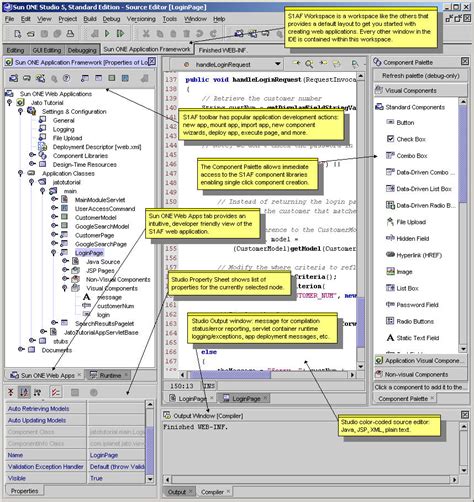Screen dimensions: 474x502
Task: Click the Output Window horizontal scrollbar right arrow
Action: [455, 480]
